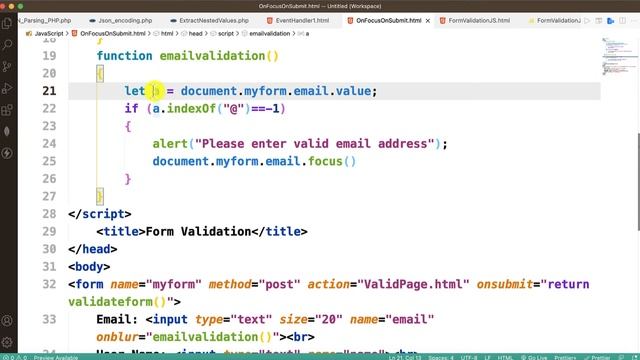Viewport: 640px width, 360px height.
Task: Click the Split Editor icon
Action: 622,20
